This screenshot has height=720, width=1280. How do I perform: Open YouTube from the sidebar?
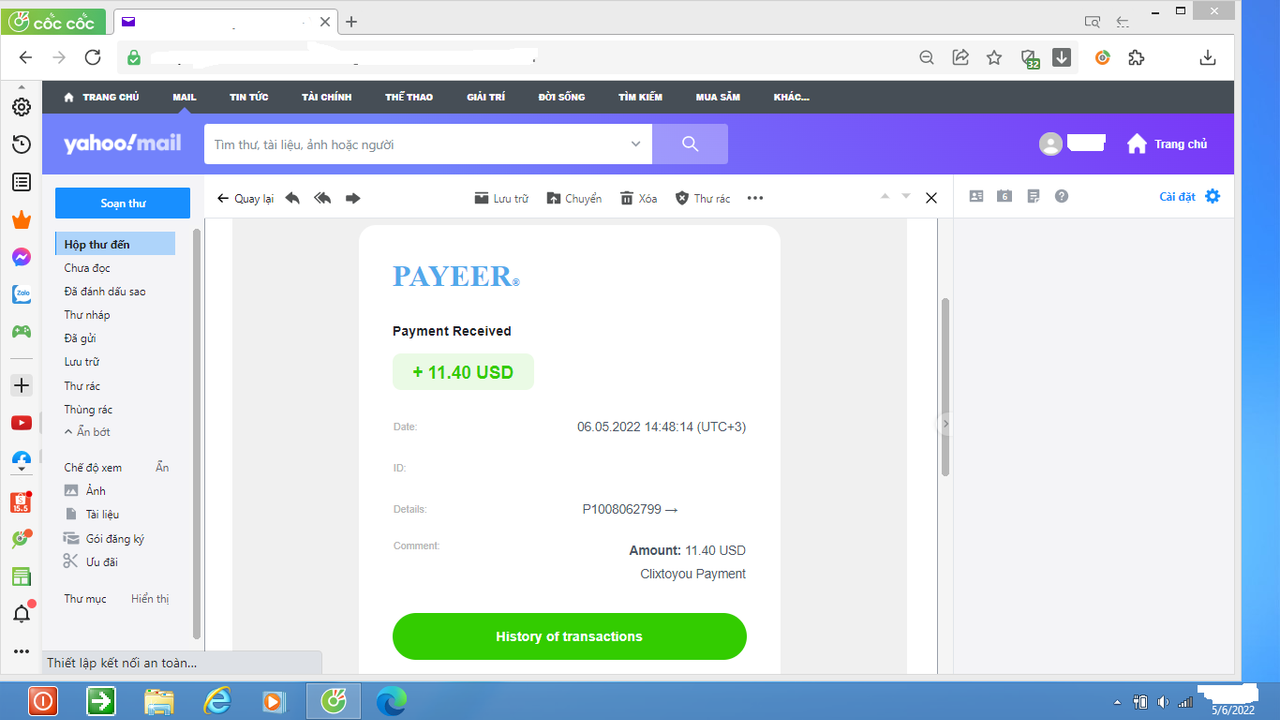pyautogui.click(x=21, y=423)
